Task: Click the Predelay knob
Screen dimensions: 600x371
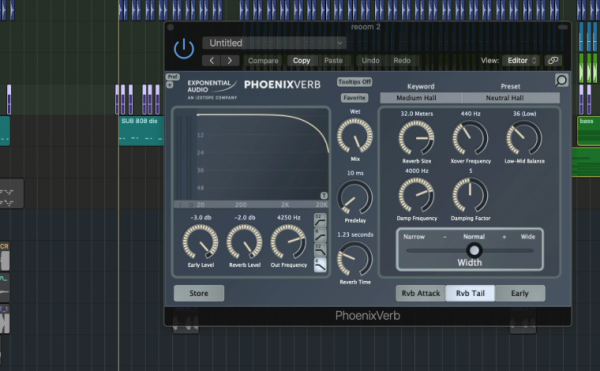Action: click(355, 198)
